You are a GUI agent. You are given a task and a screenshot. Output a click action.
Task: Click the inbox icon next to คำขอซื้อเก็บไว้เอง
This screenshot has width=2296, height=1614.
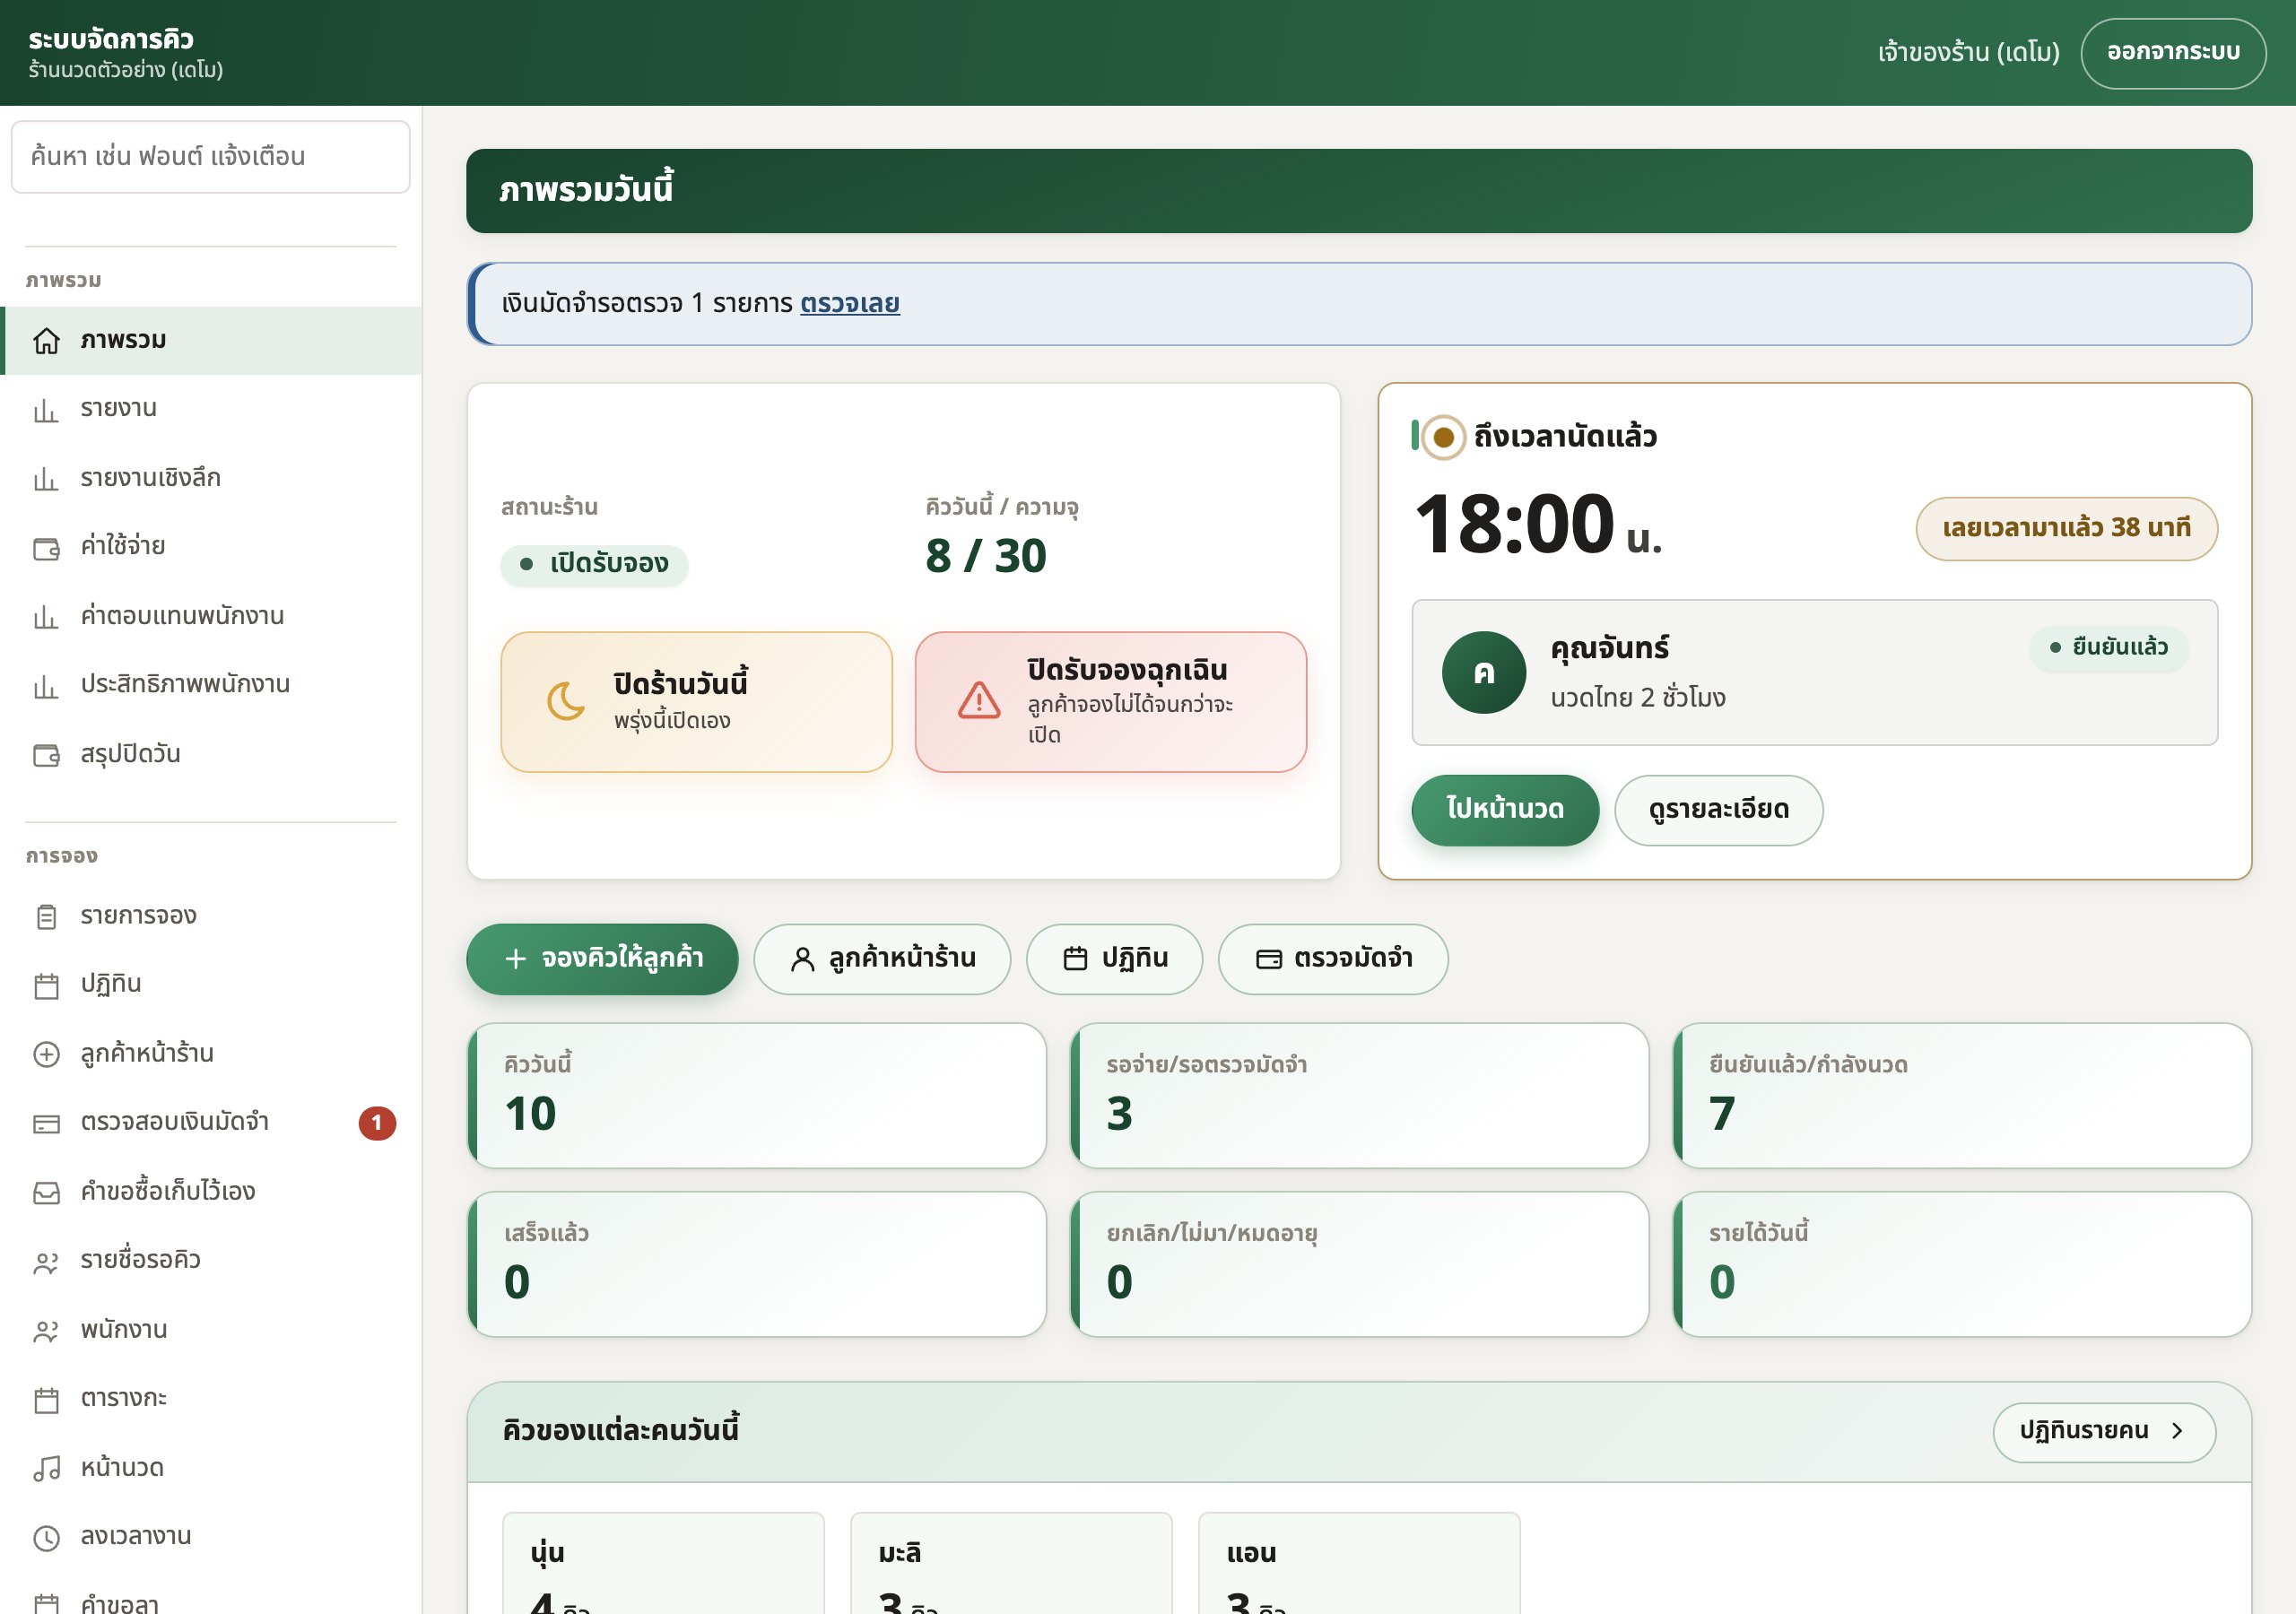(x=47, y=1192)
